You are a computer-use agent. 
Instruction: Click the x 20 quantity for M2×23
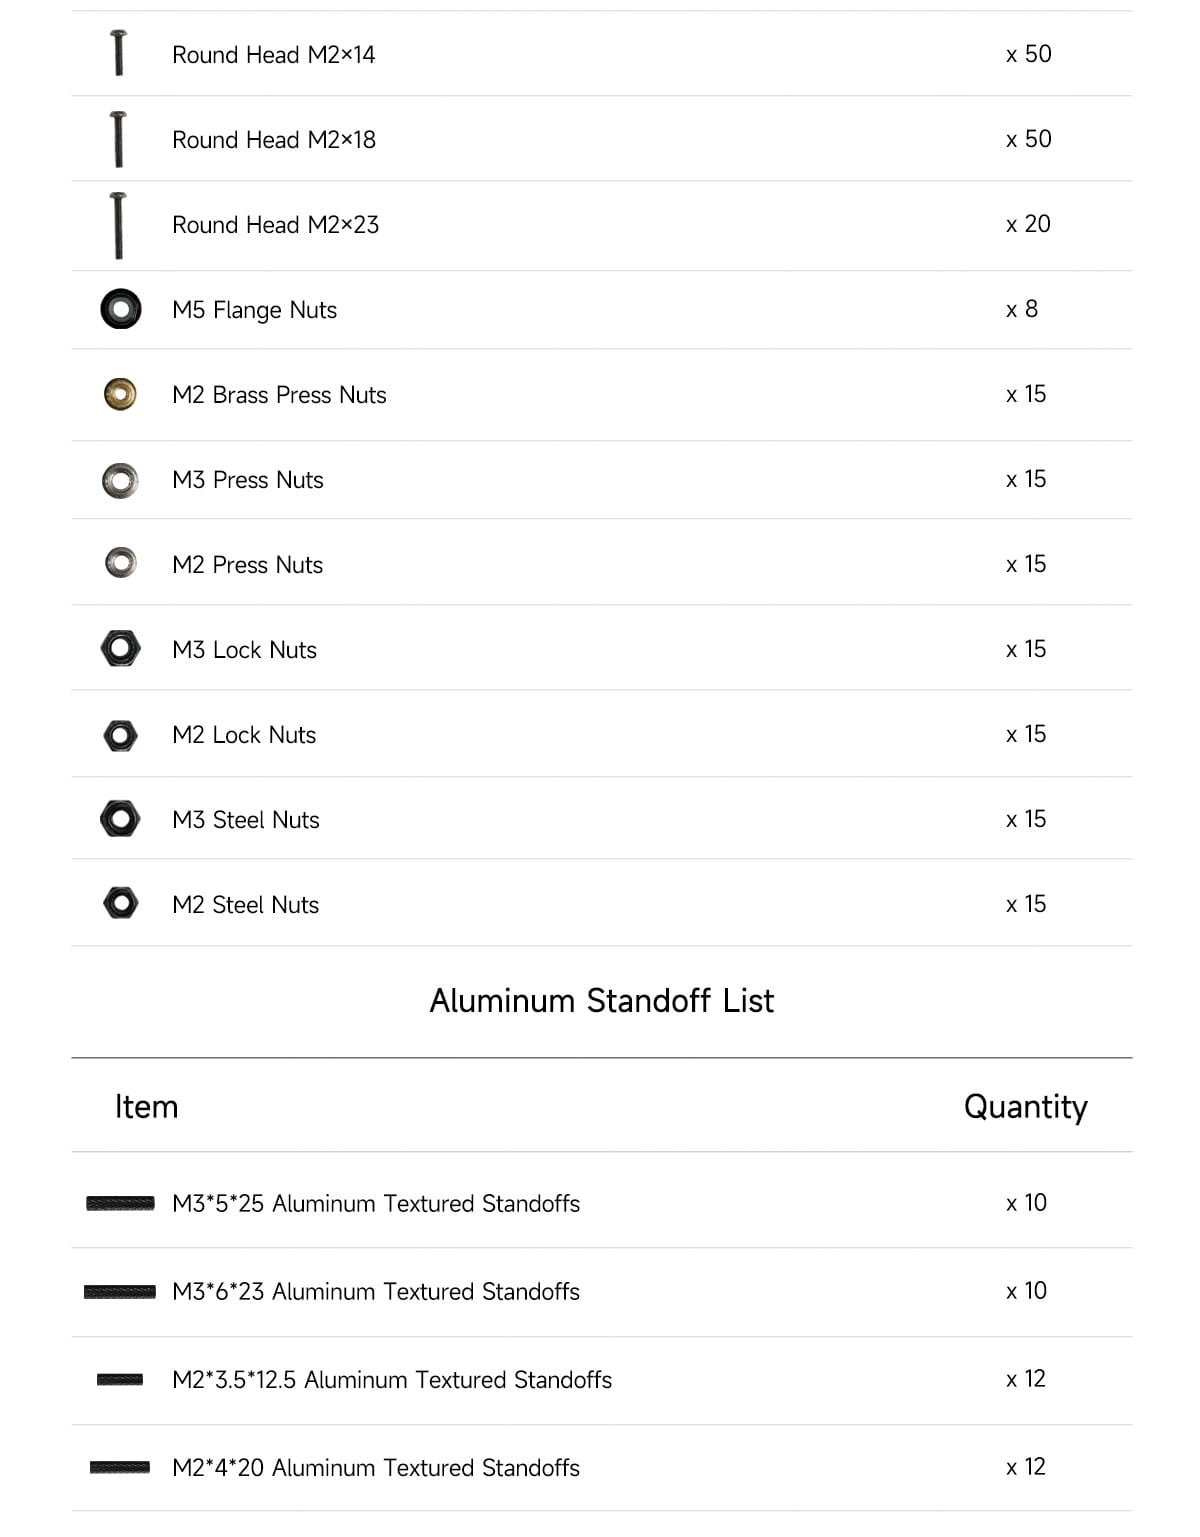pyautogui.click(x=1028, y=225)
